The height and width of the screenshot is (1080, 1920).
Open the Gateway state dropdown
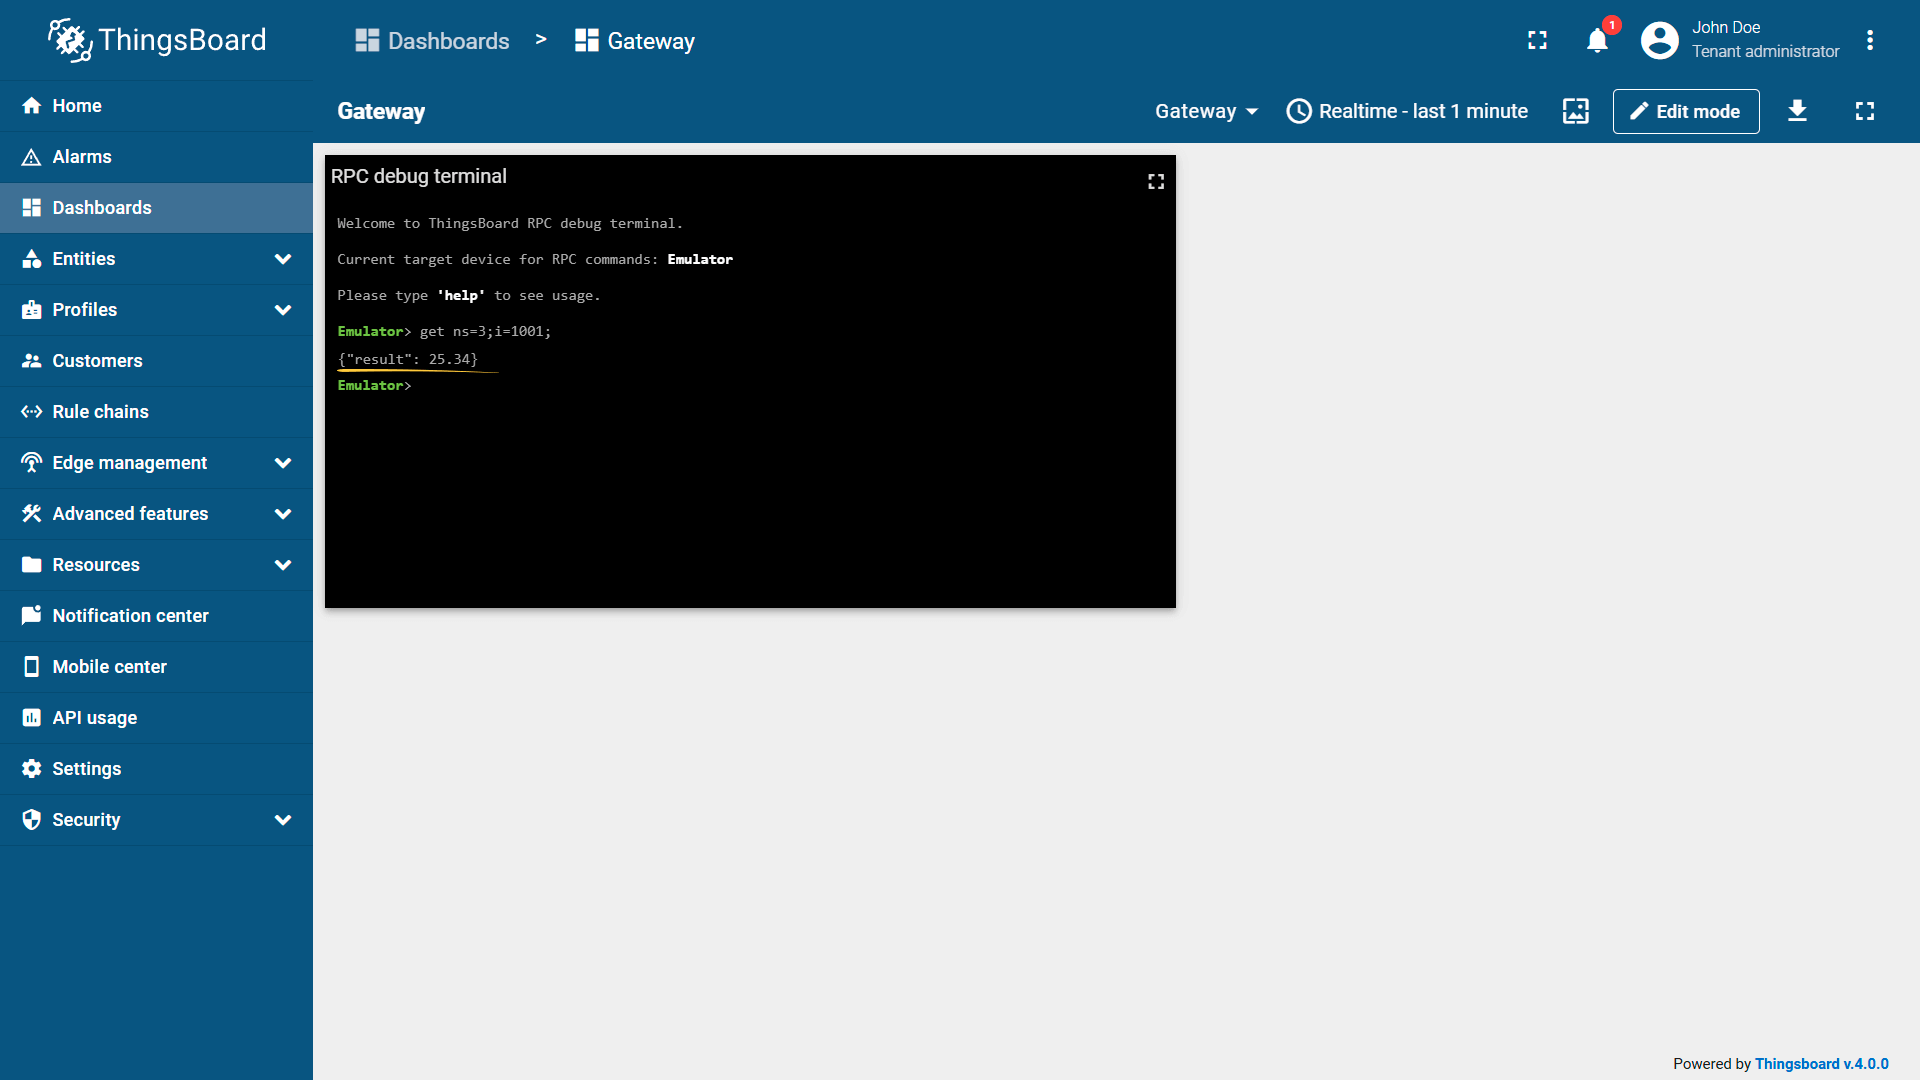(1206, 111)
